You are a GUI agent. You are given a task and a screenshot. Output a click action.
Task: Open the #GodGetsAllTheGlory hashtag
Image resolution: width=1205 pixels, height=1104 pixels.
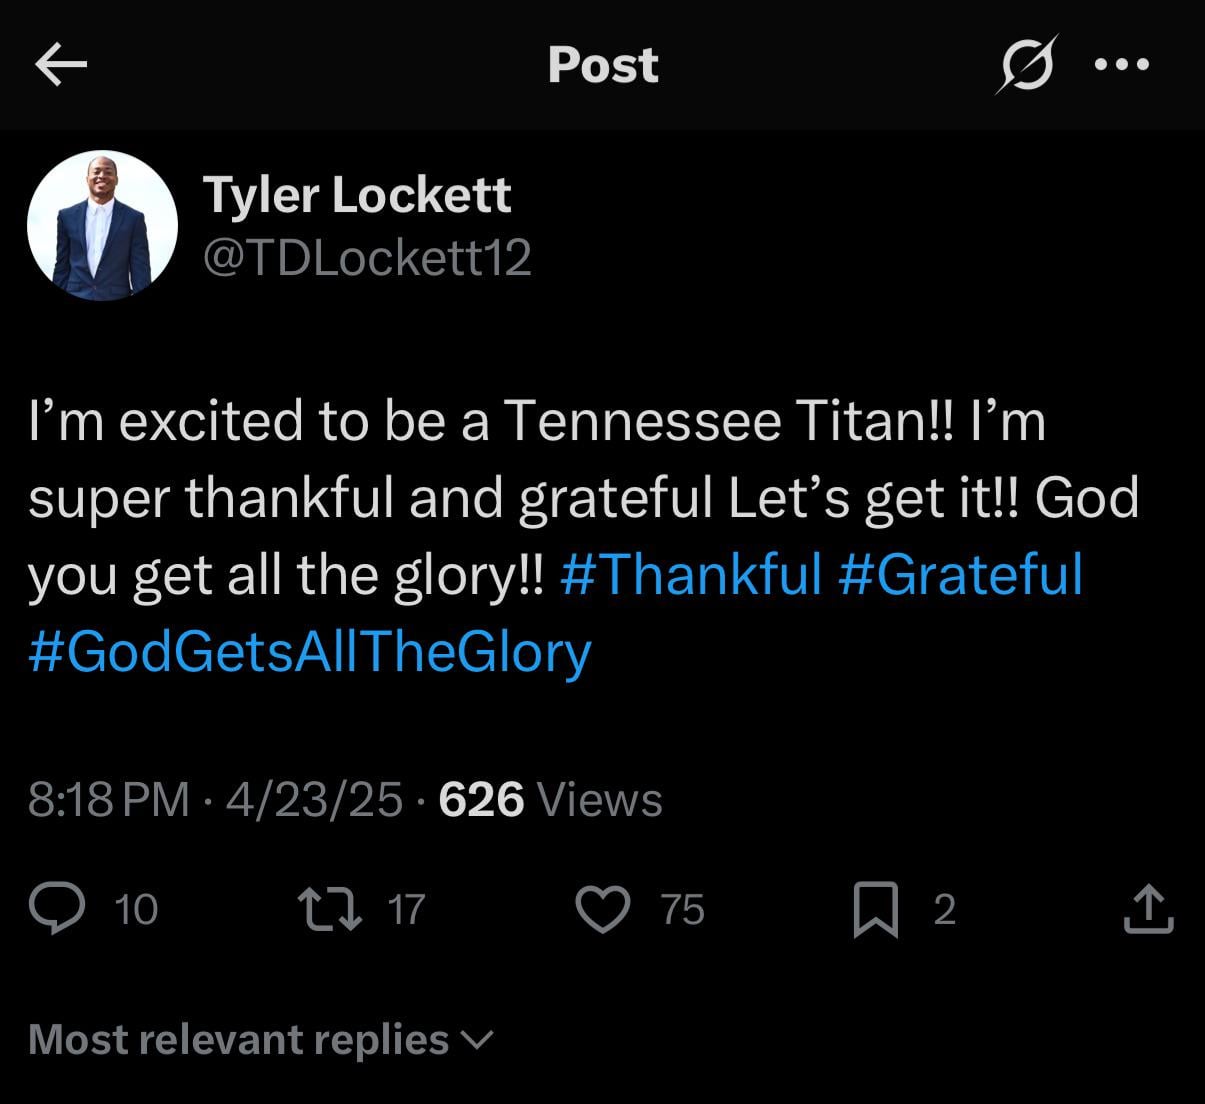(310, 651)
